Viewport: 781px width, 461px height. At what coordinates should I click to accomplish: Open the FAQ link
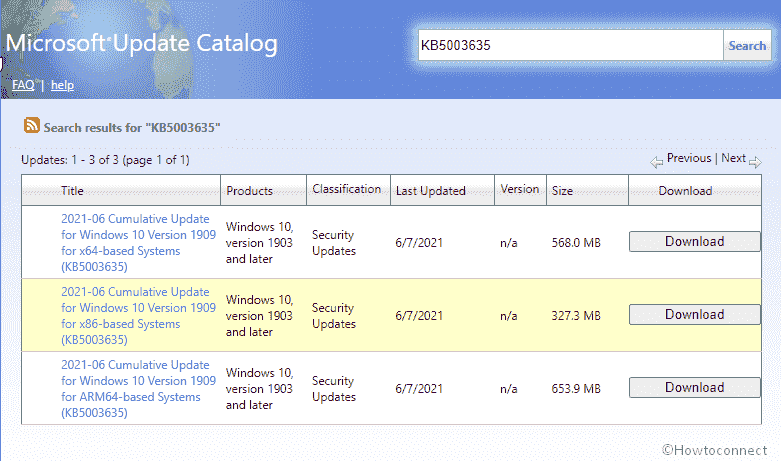tap(23, 85)
